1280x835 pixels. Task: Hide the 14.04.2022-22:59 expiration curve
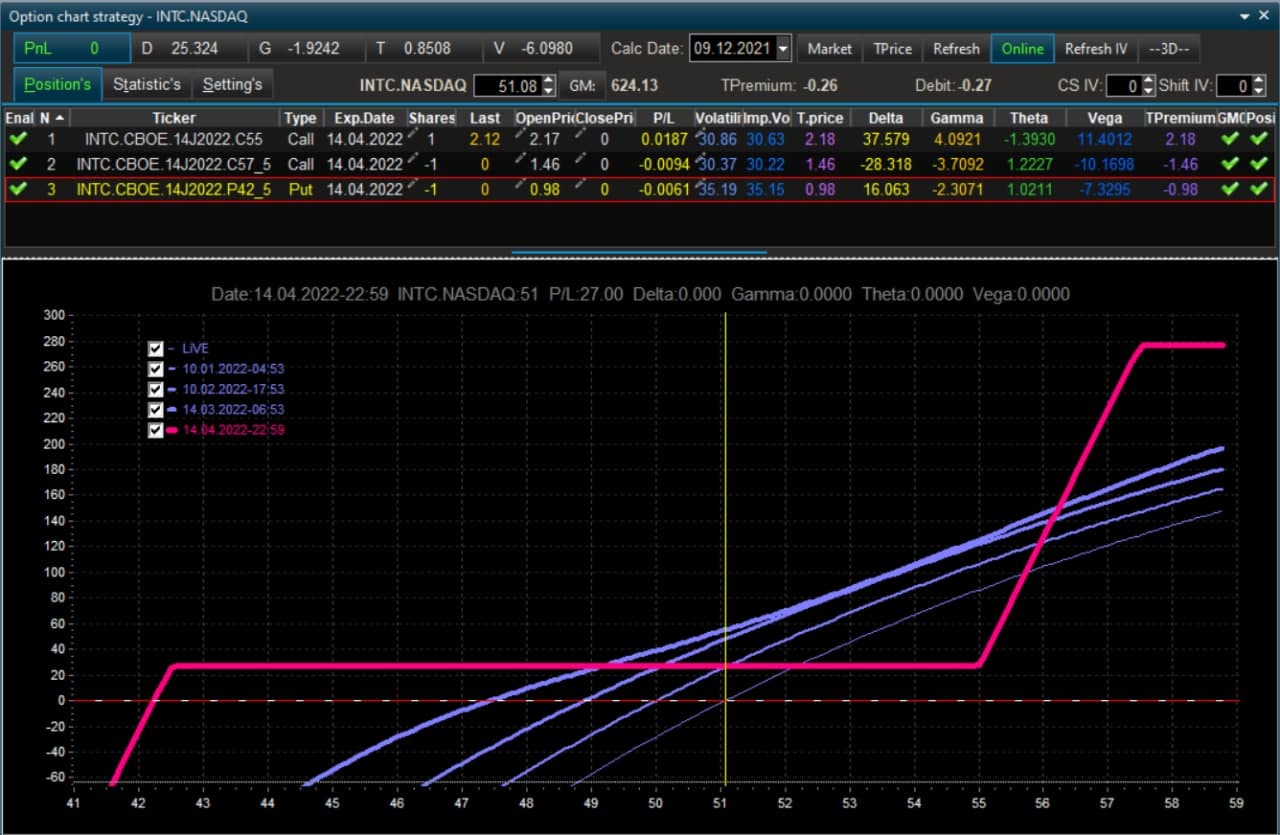pyautogui.click(x=156, y=430)
